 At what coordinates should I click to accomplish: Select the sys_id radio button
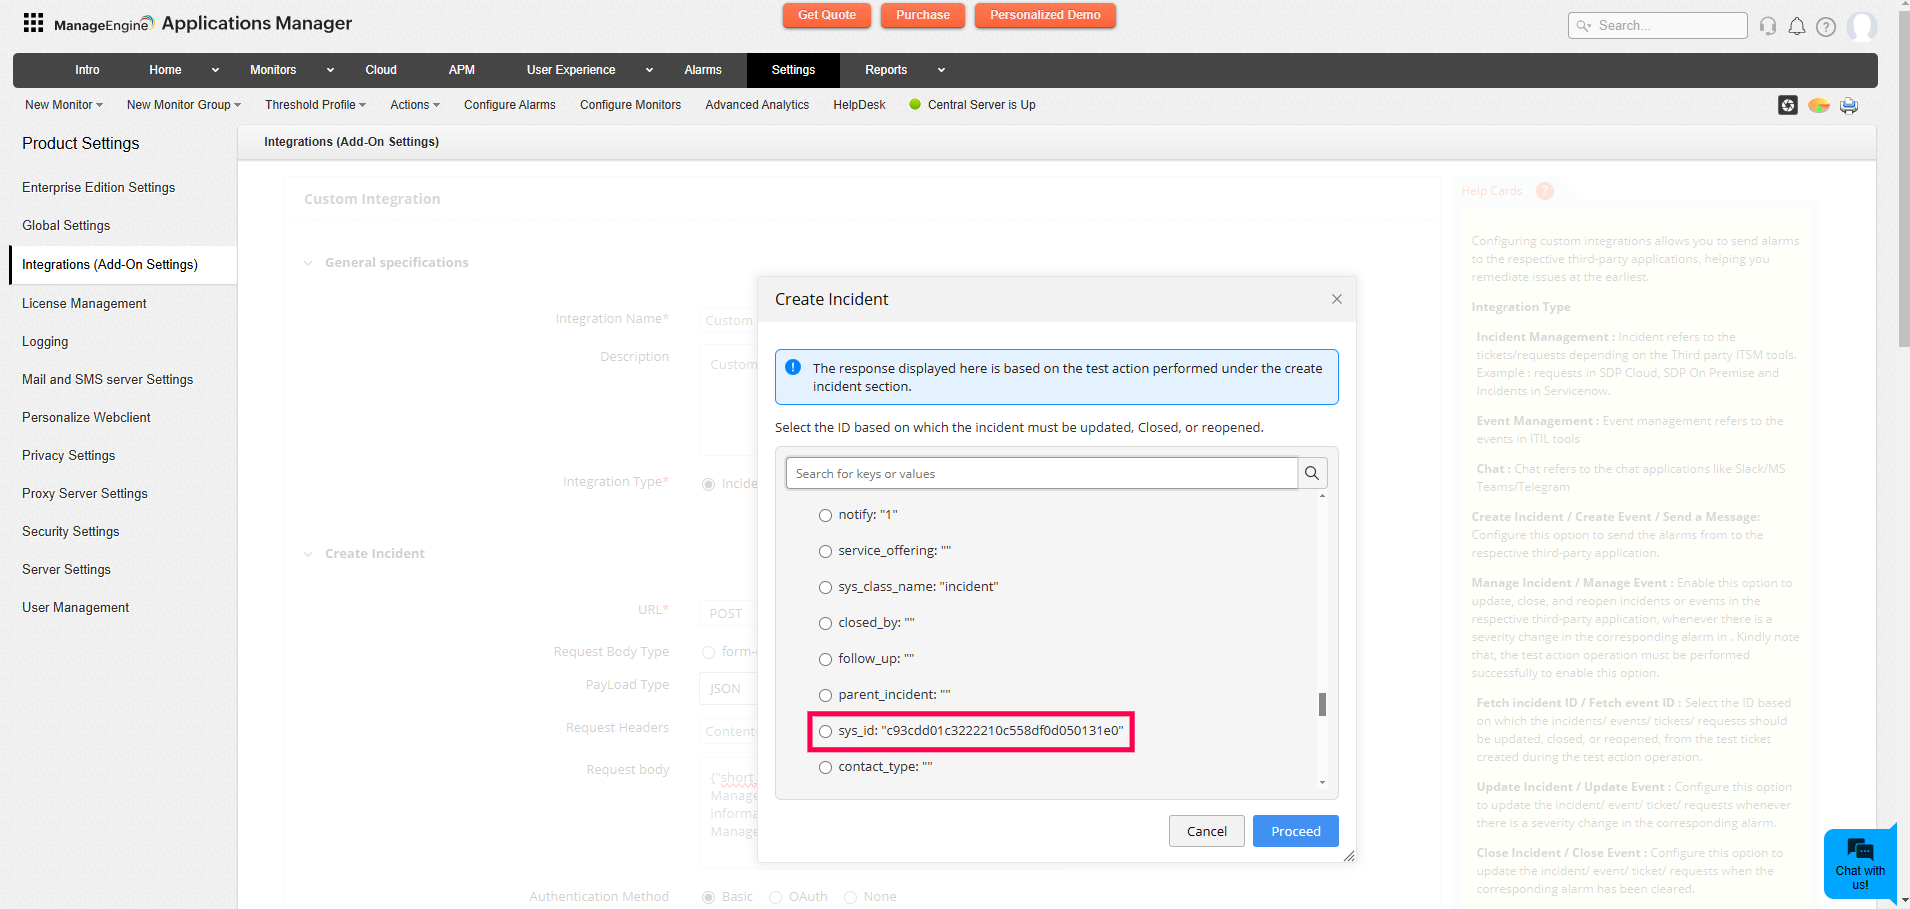click(x=826, y=731)
